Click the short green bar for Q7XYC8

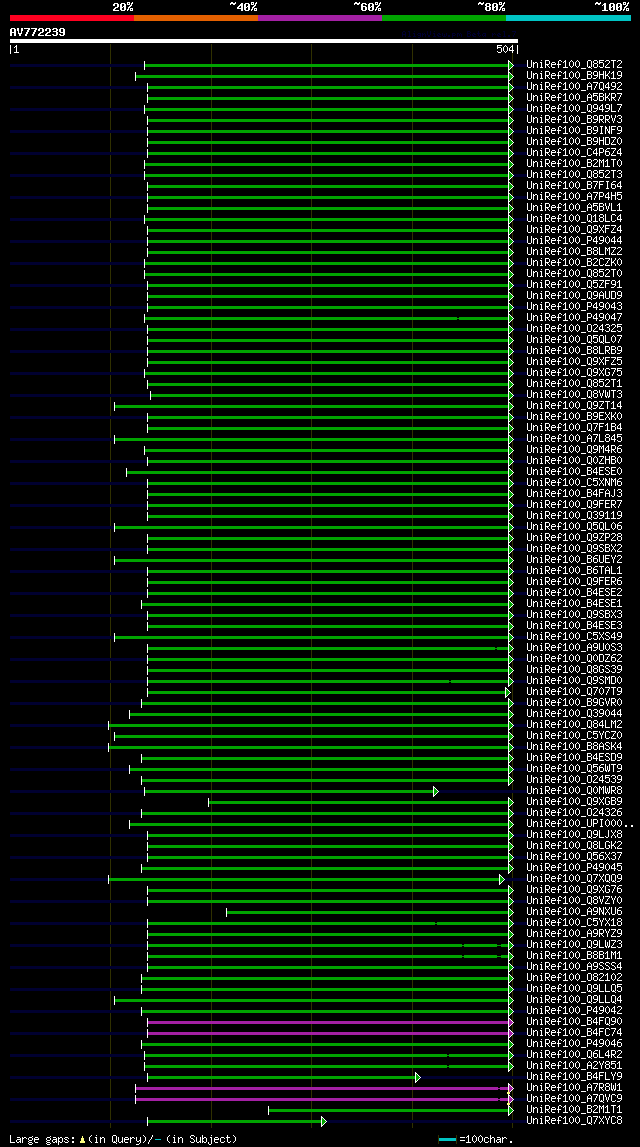pos(235,1121)
